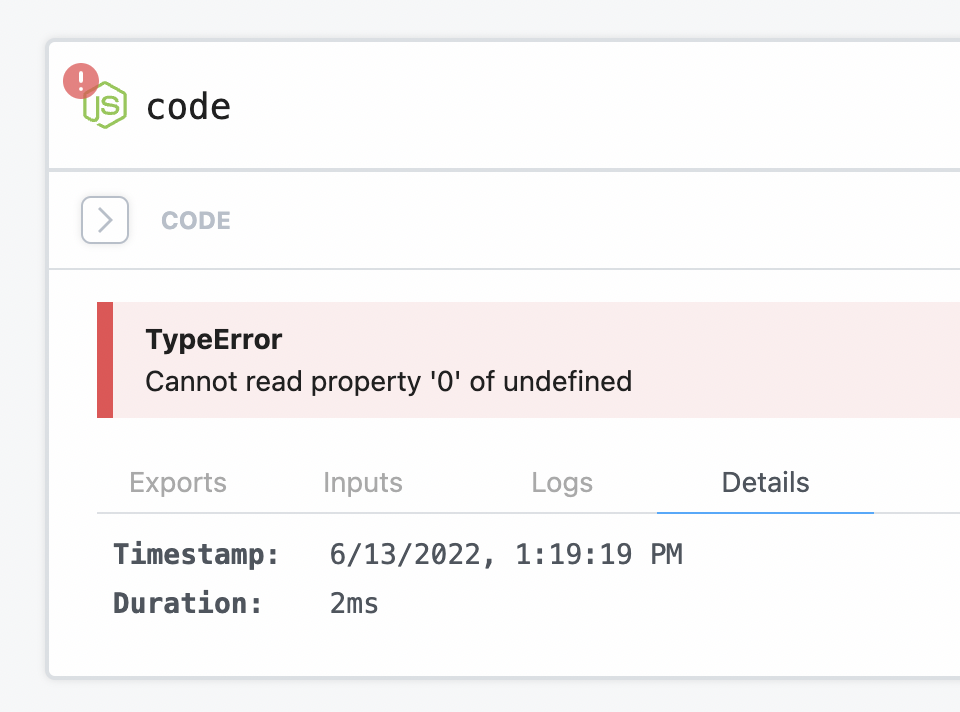This screenshot has height=712, width=960.
Task: Click the red error exclamation badge
Action: (81, 81)
